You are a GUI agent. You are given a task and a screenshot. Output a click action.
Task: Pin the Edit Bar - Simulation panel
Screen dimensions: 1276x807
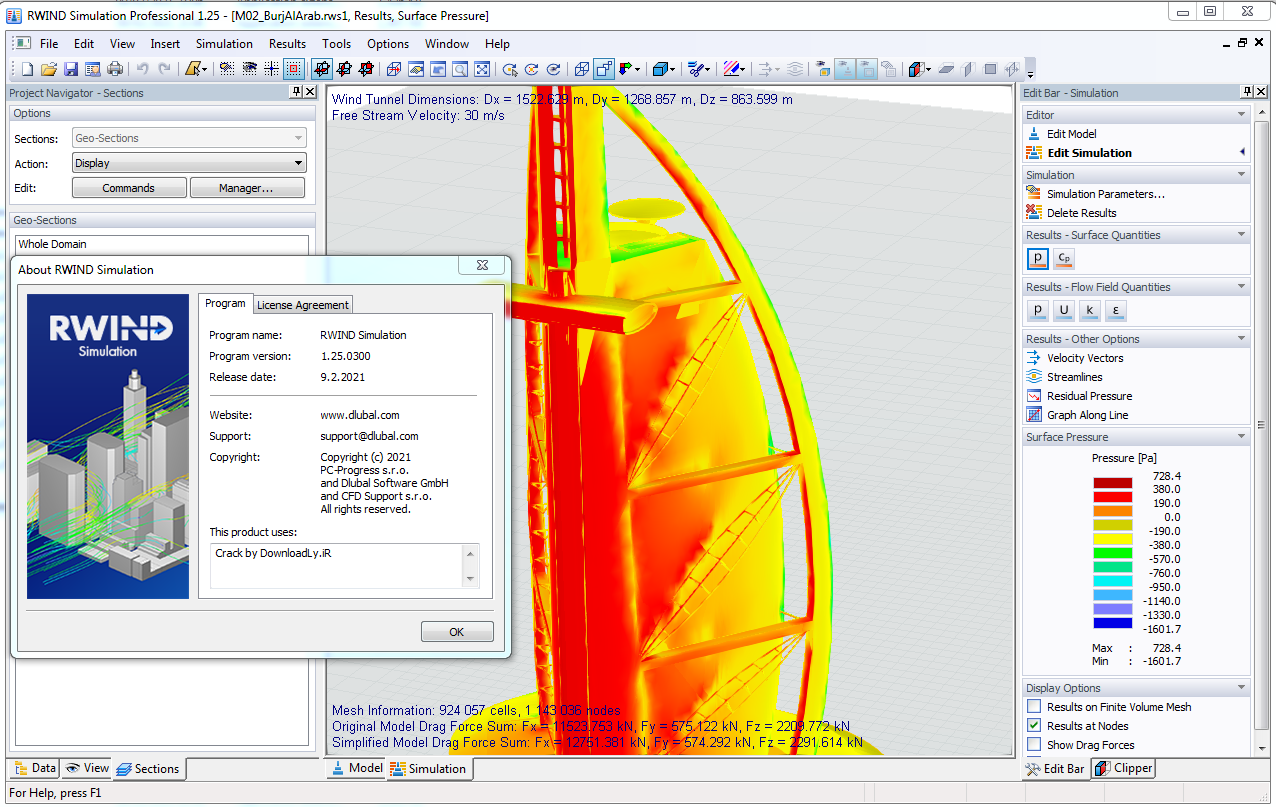point(1247,92)
